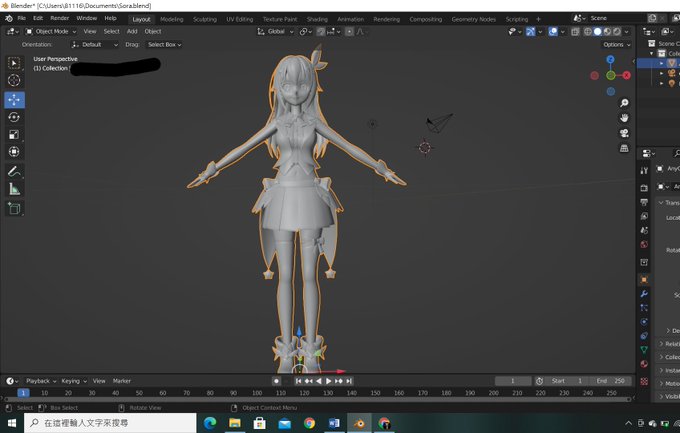This screenshot has height=433, width=680.
Task: Select the Add Cube tool
Action: pos(14,208)
